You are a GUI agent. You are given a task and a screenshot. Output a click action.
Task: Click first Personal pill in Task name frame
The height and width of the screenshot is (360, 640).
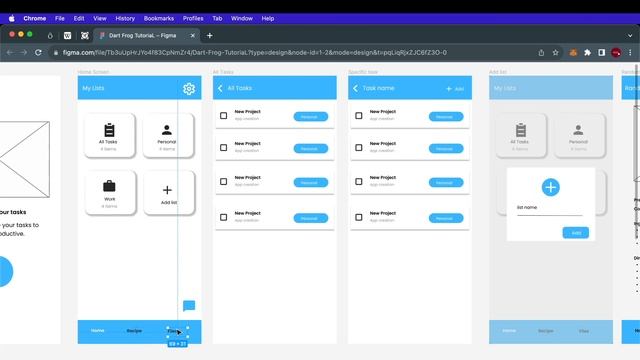pos(446,117)
